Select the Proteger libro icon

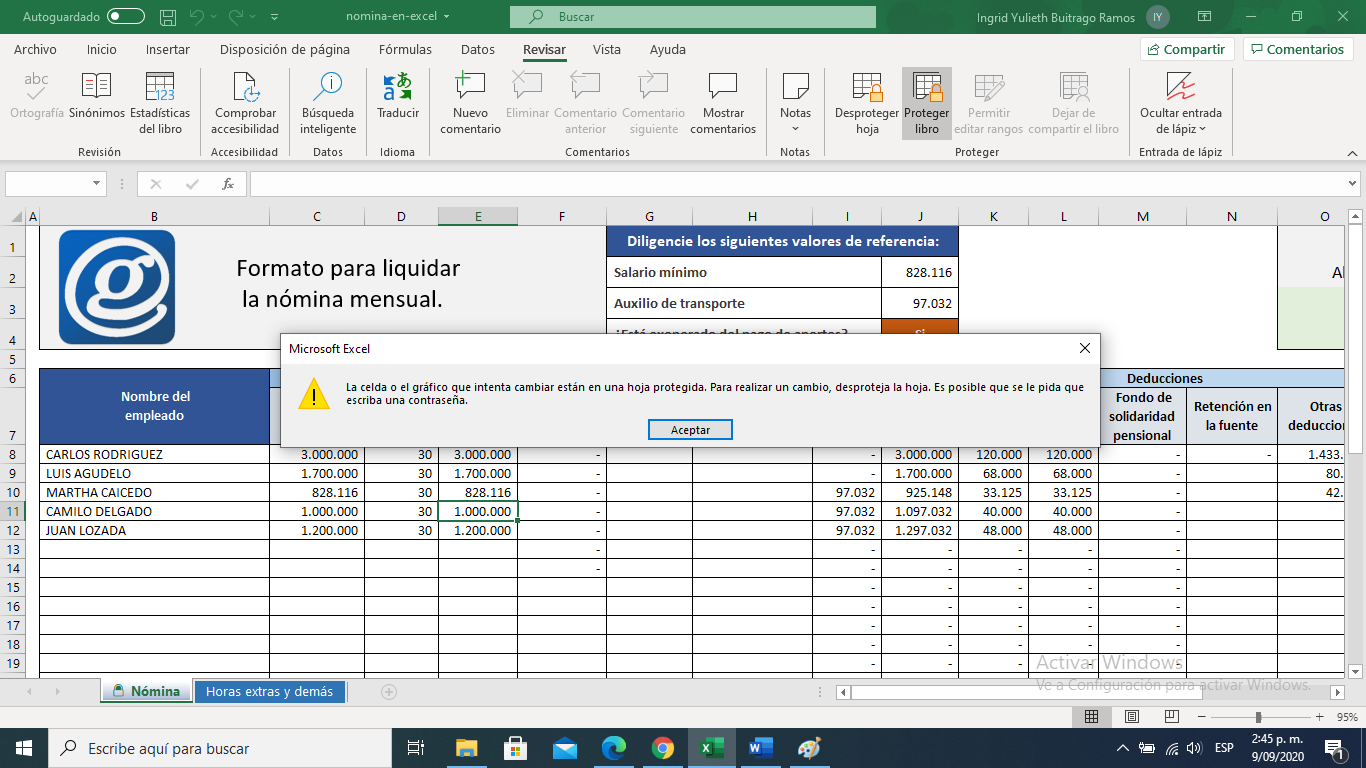click(x=927, y=88)
